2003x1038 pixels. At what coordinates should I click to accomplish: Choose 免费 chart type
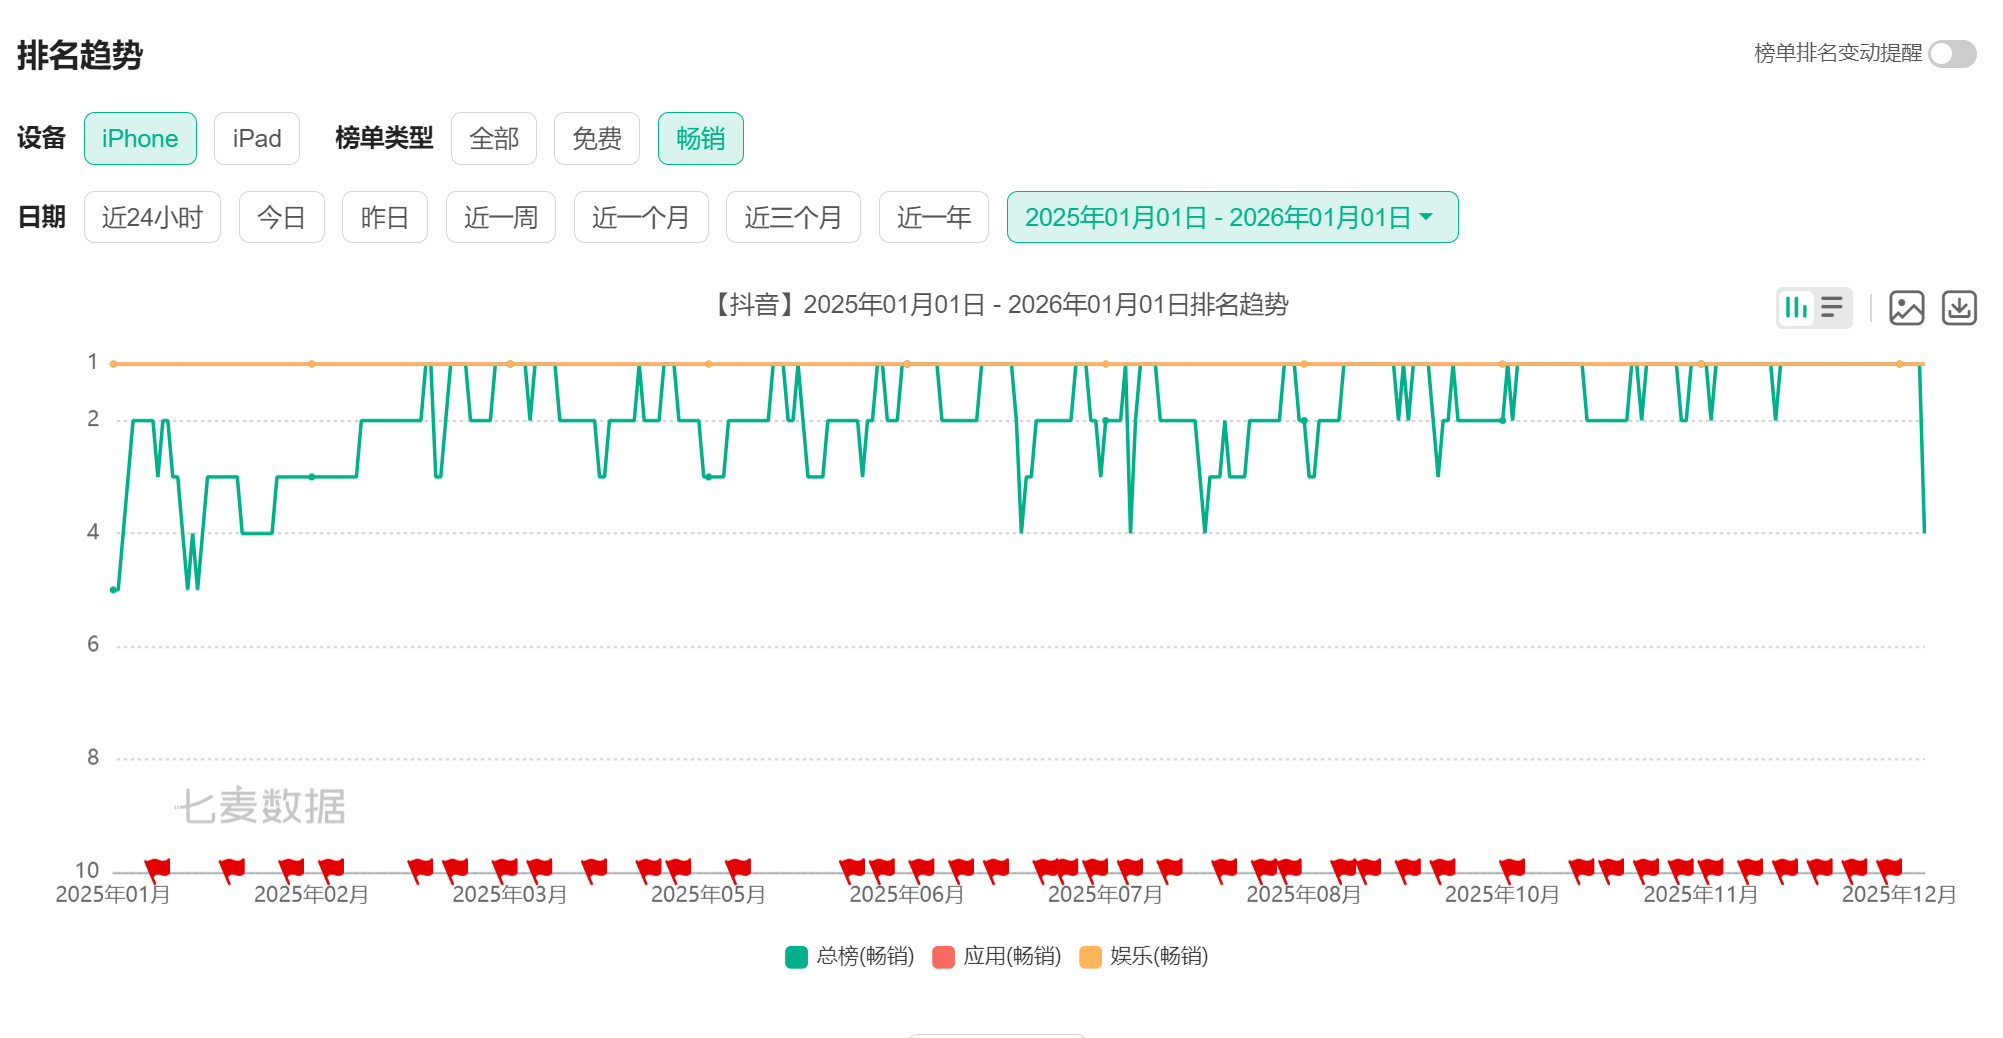(597, 139)
